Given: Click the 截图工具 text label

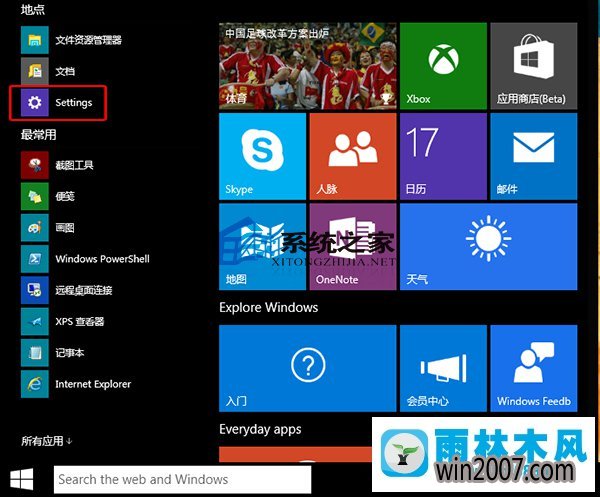Looking at the screenshot, I should pos(74,165).
